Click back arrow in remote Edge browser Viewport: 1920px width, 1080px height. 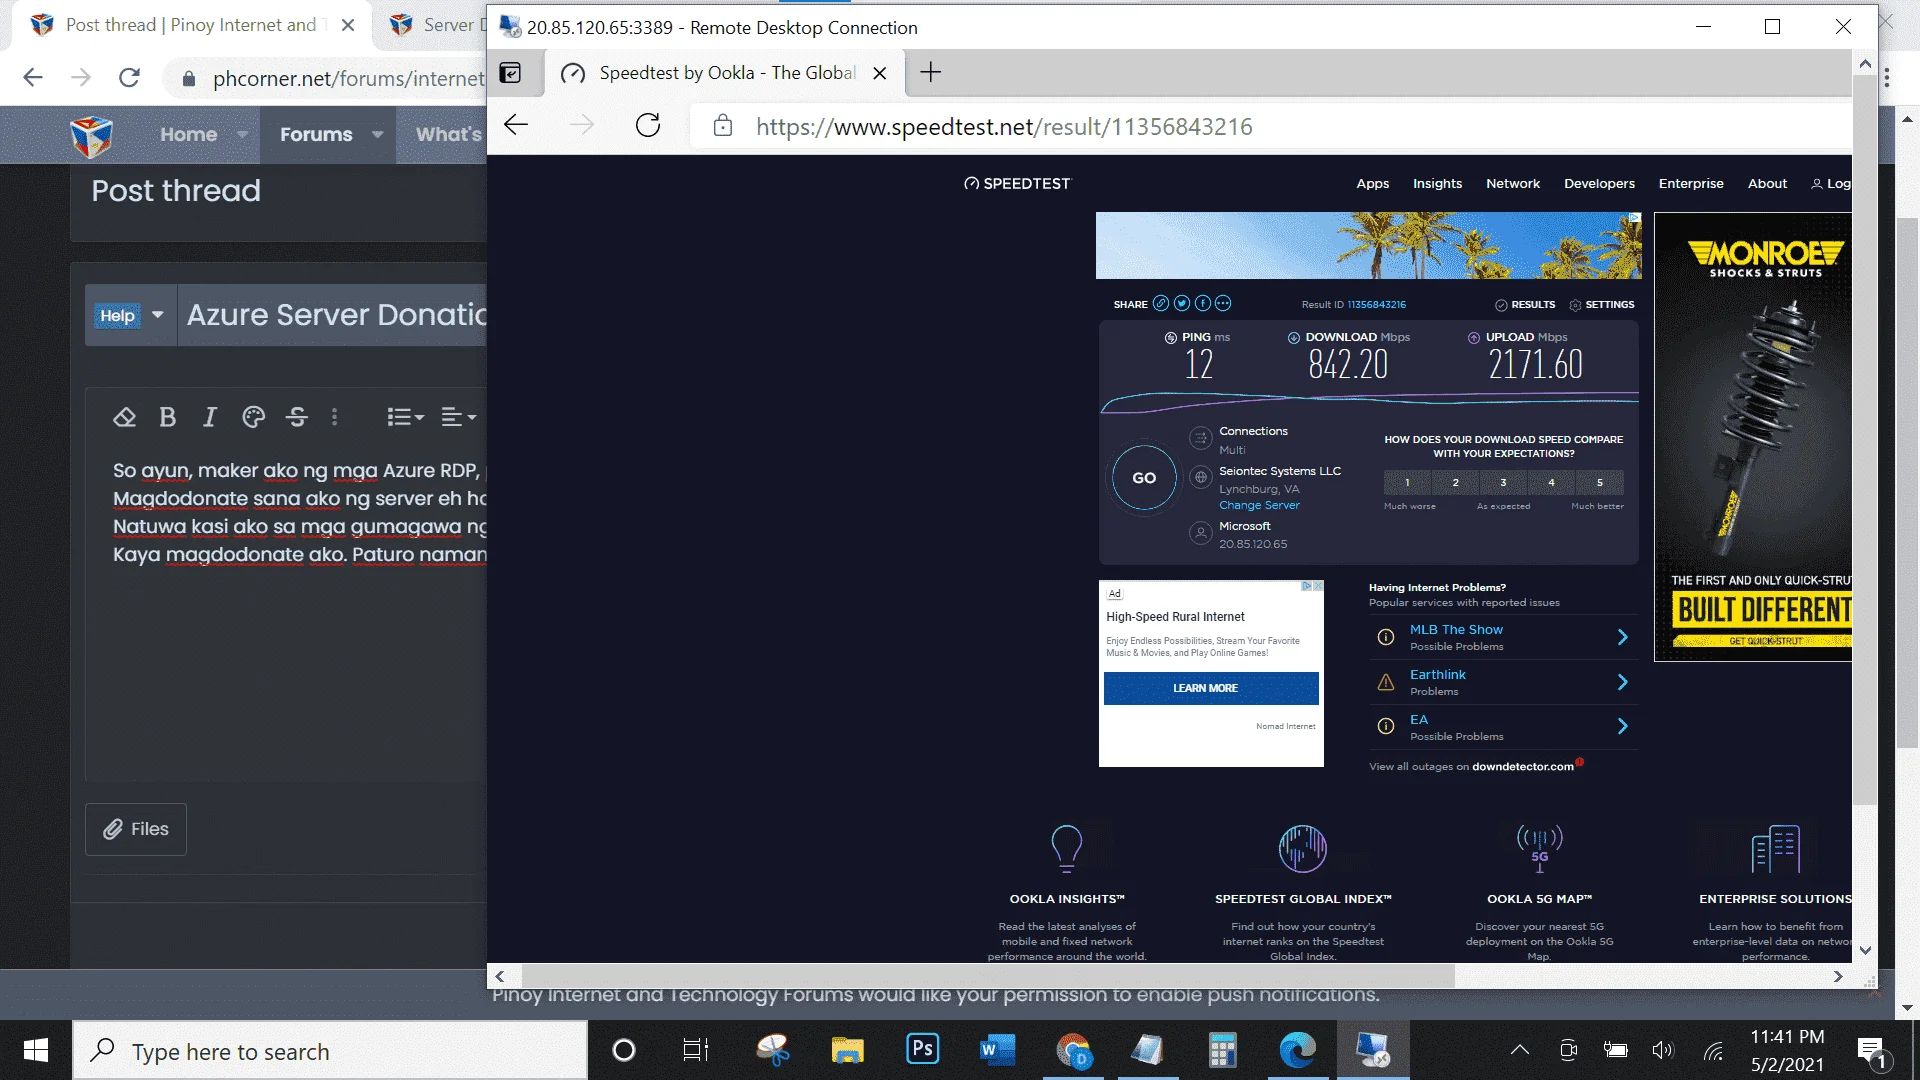point(516,125)
